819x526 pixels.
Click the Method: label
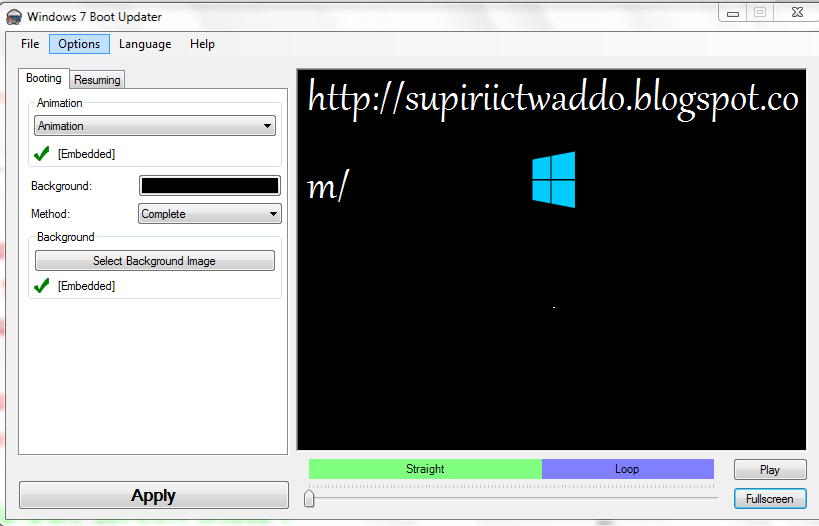tap(50, 214)
